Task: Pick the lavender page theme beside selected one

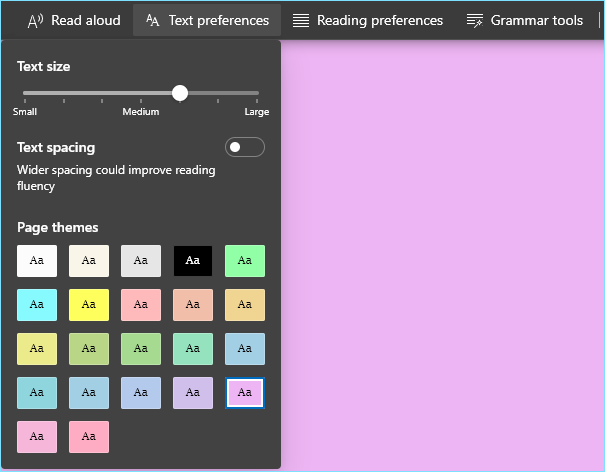Action: 193,392
